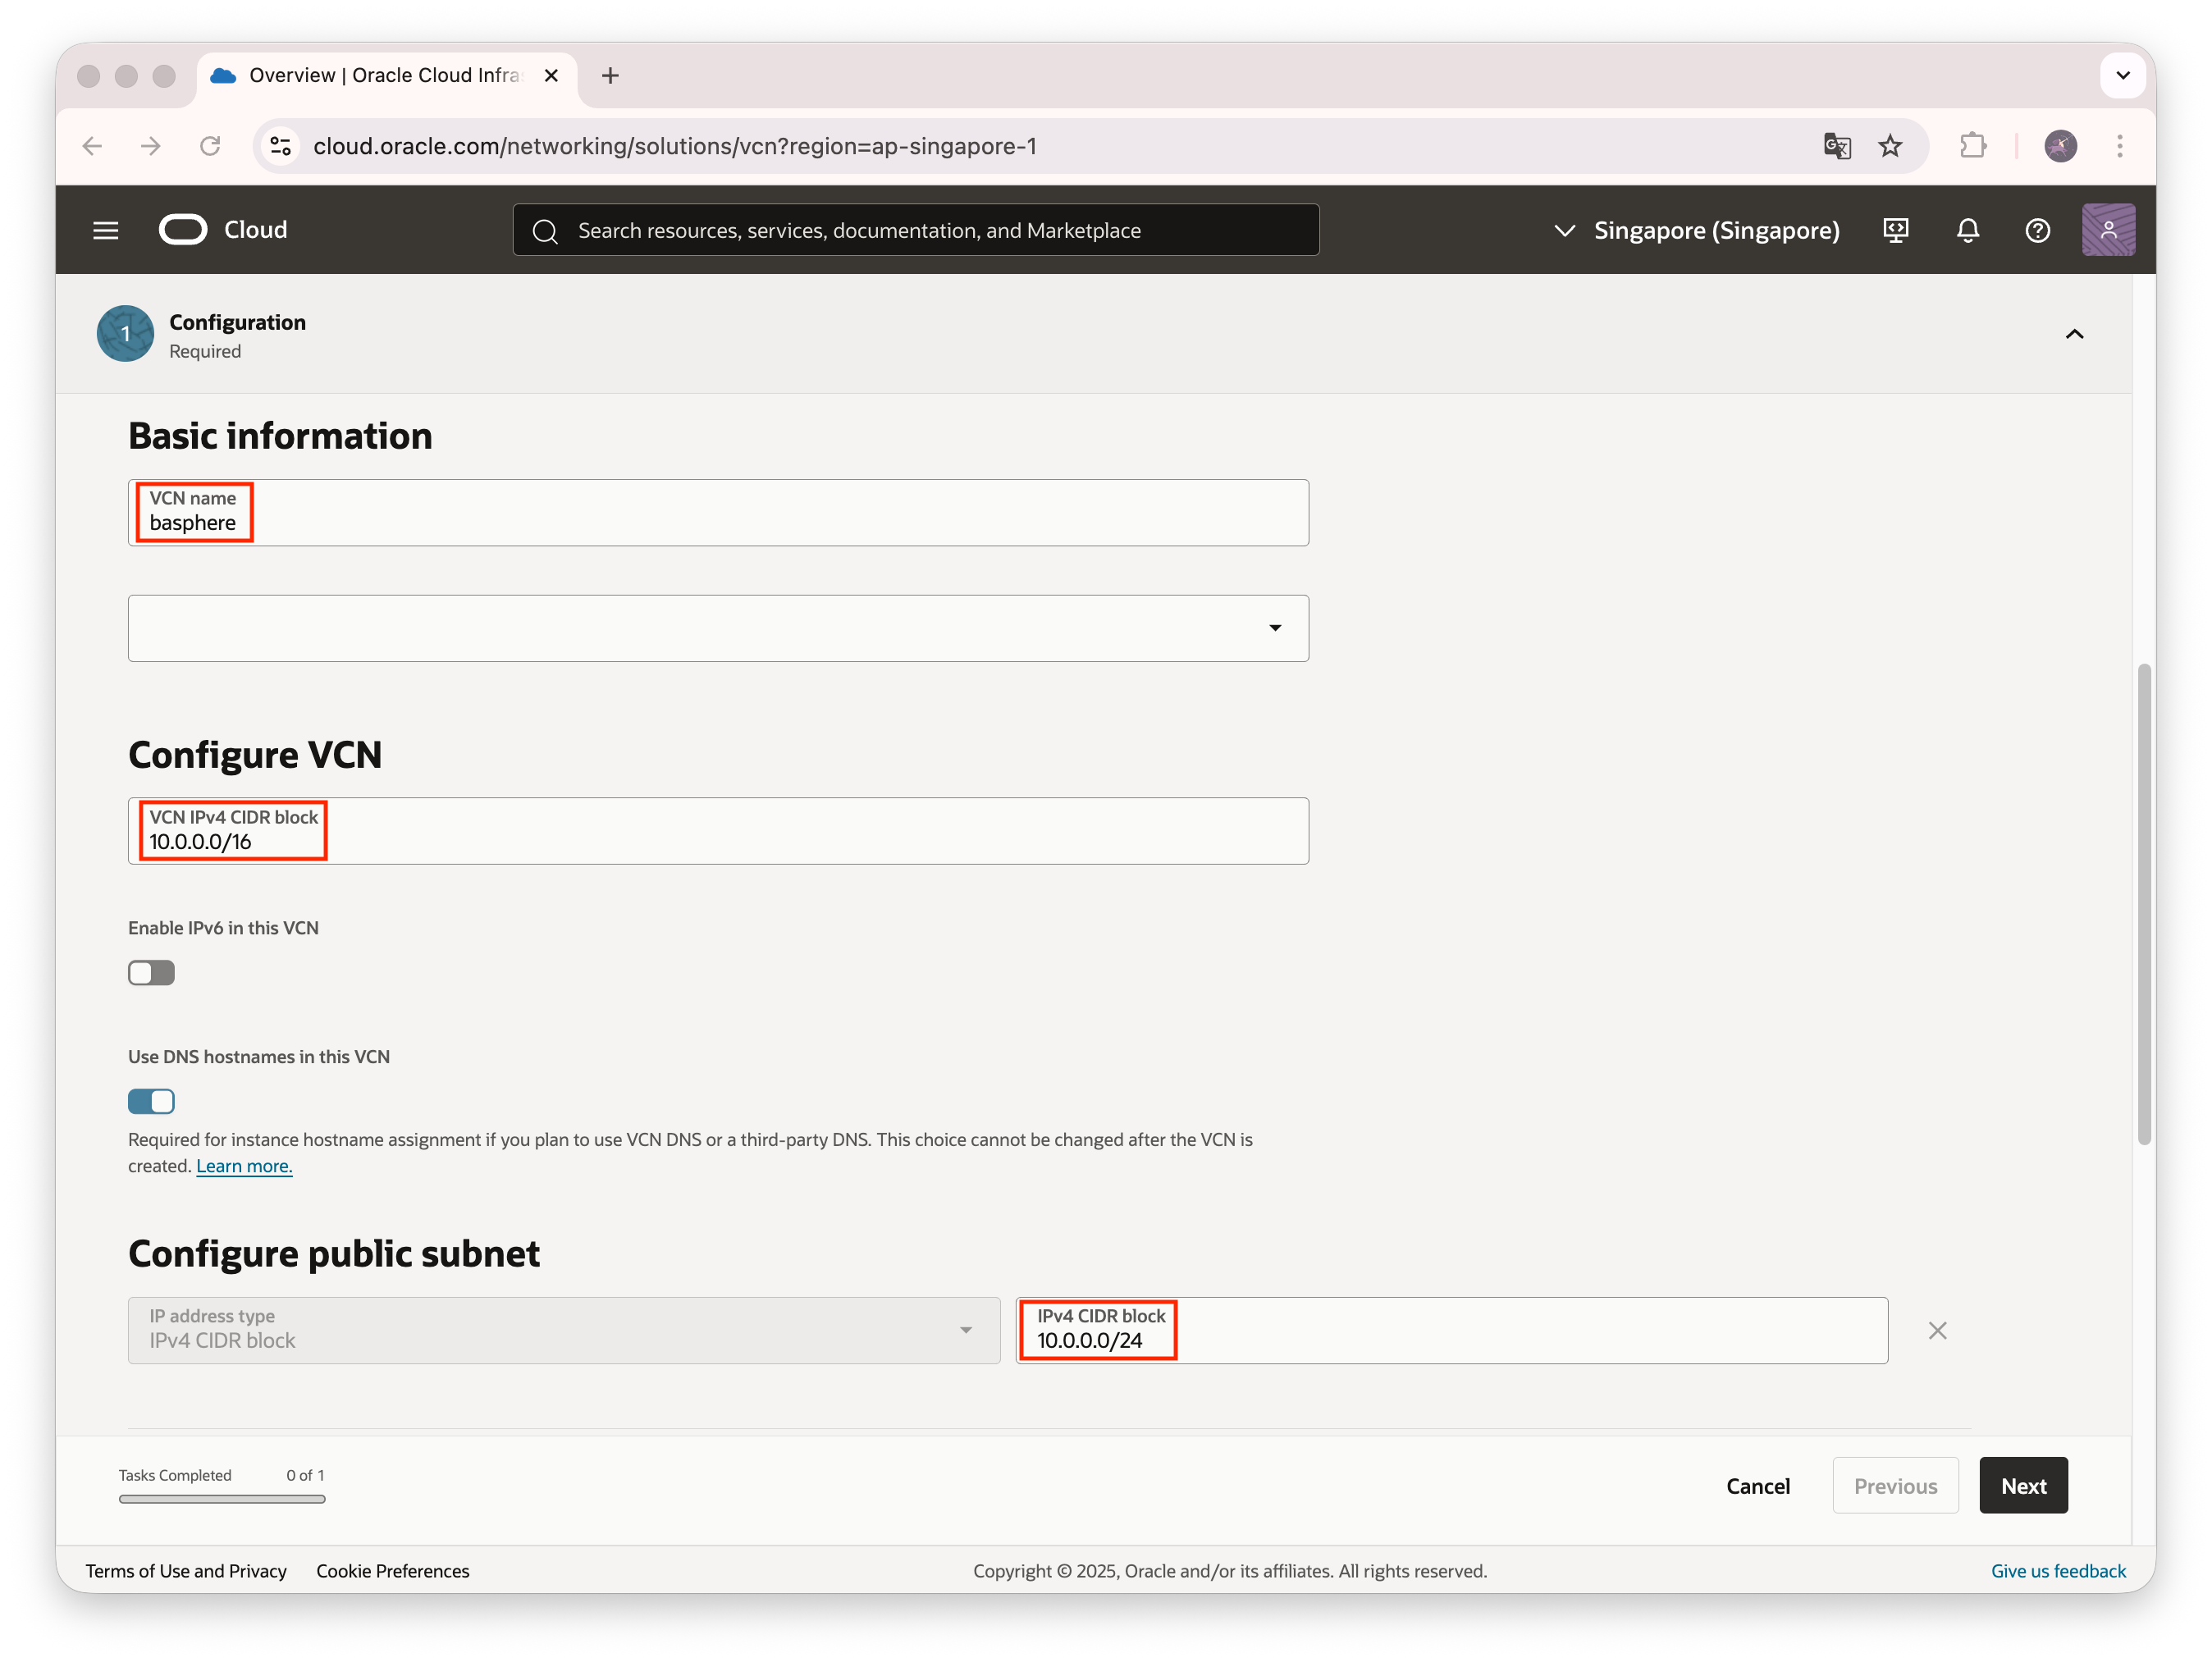
Task: Open the browser extensions puzzle icon
Action: pyautogui.click(x=1972, y=146)
